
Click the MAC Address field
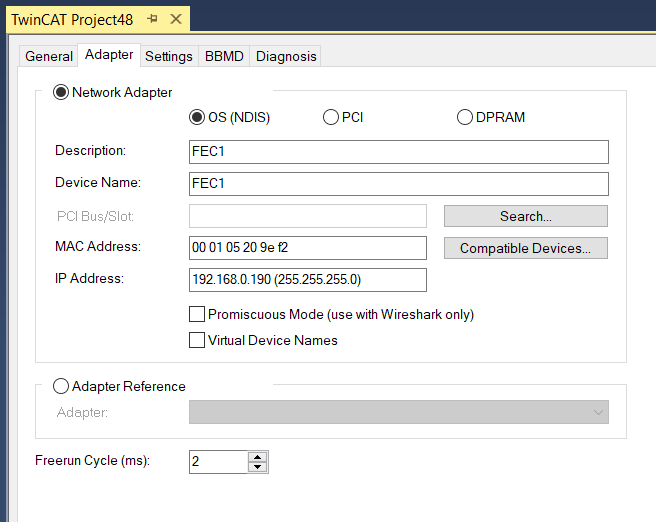[x=308, y=248]
